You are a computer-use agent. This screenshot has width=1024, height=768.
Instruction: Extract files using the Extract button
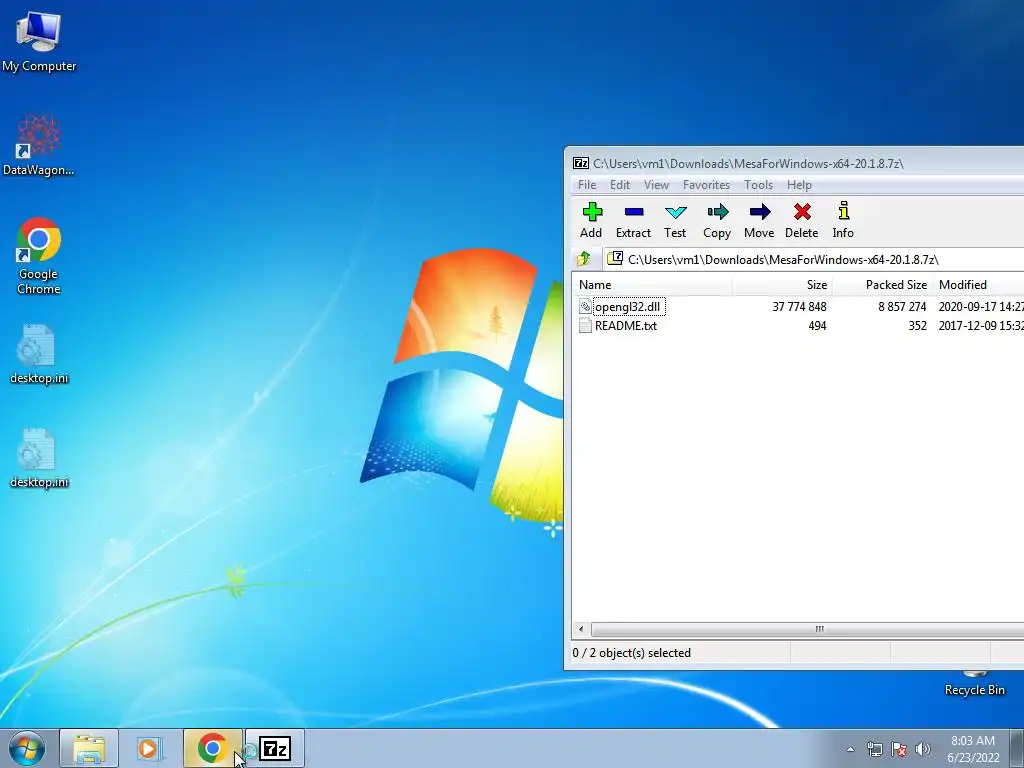[633, 221]
